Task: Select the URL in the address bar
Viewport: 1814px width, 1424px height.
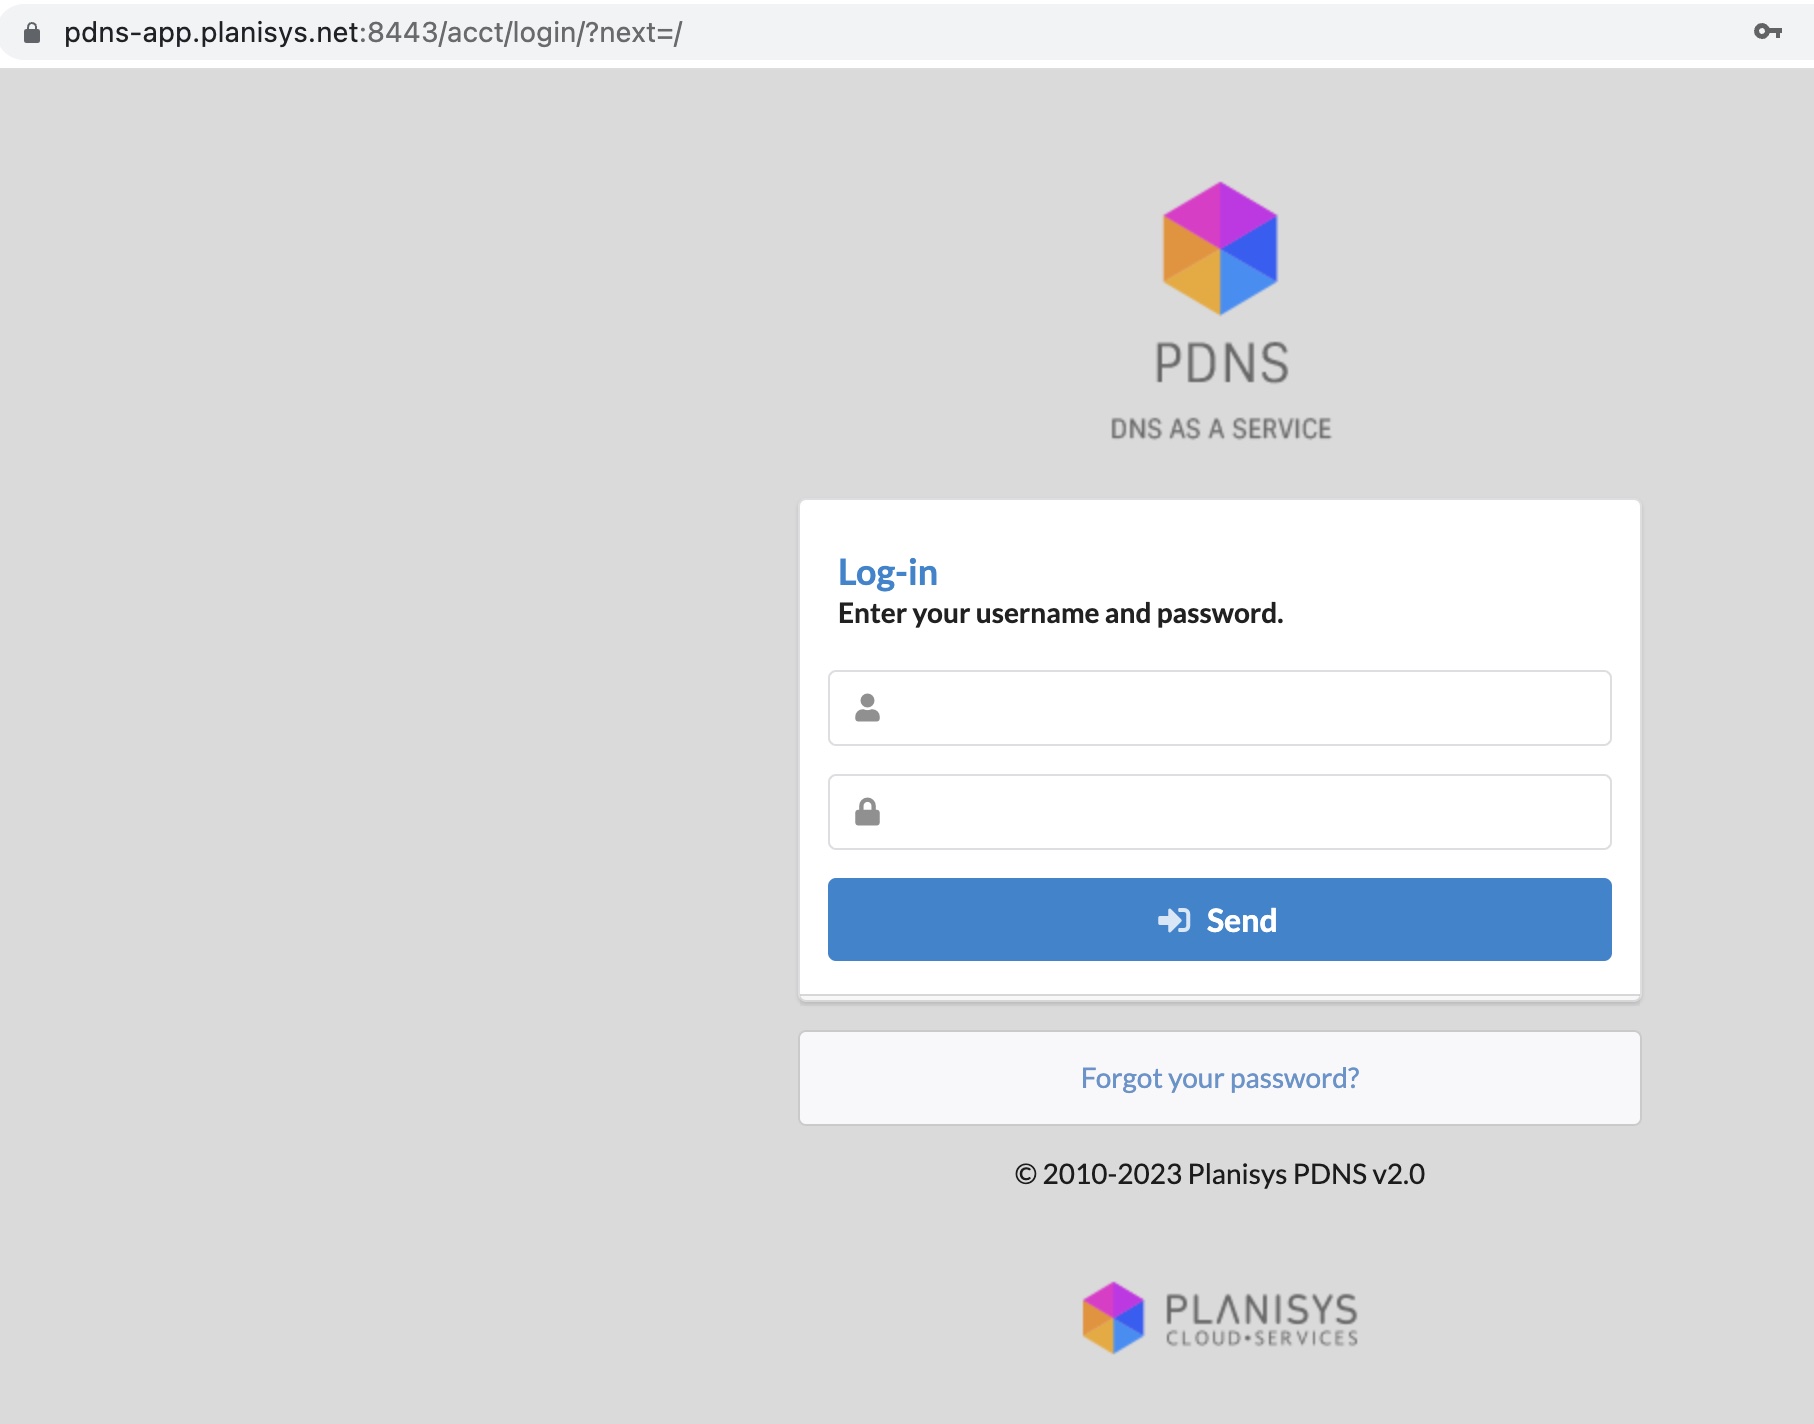Action: tap(373, 33)
